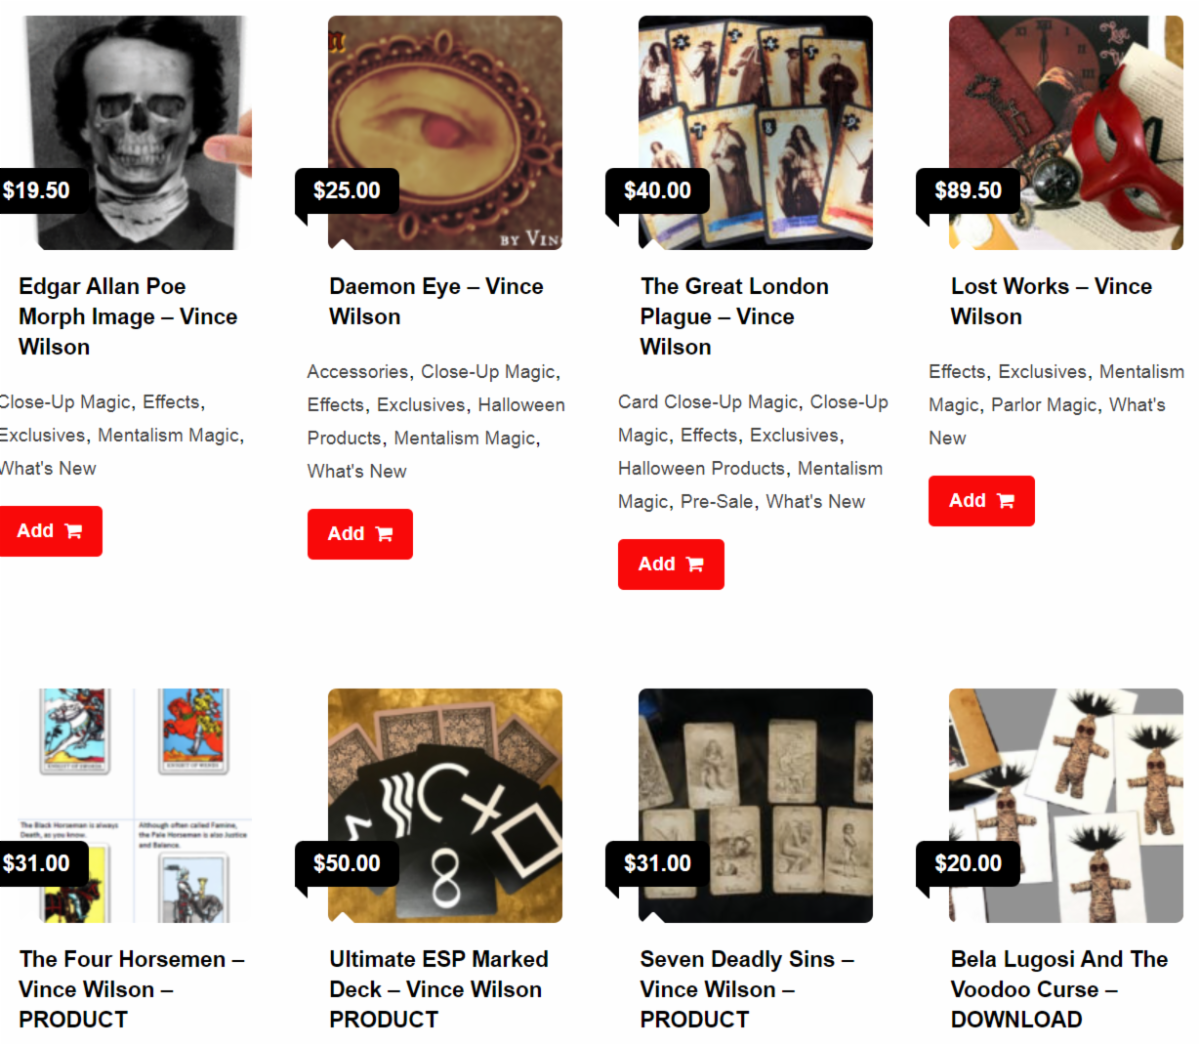1200x1045 pixels.
Task: Click the $89.50 price tag
Action: [x=968, y=191]
